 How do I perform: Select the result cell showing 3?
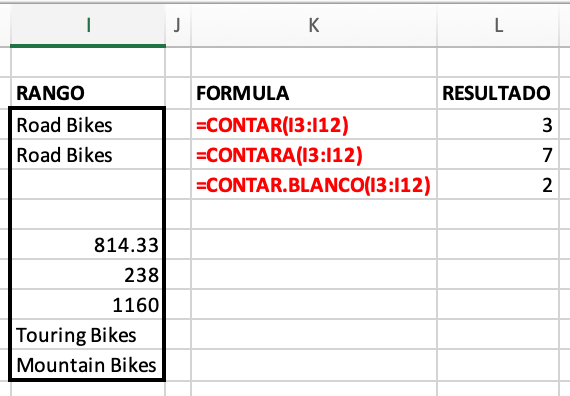coord(498,124)
